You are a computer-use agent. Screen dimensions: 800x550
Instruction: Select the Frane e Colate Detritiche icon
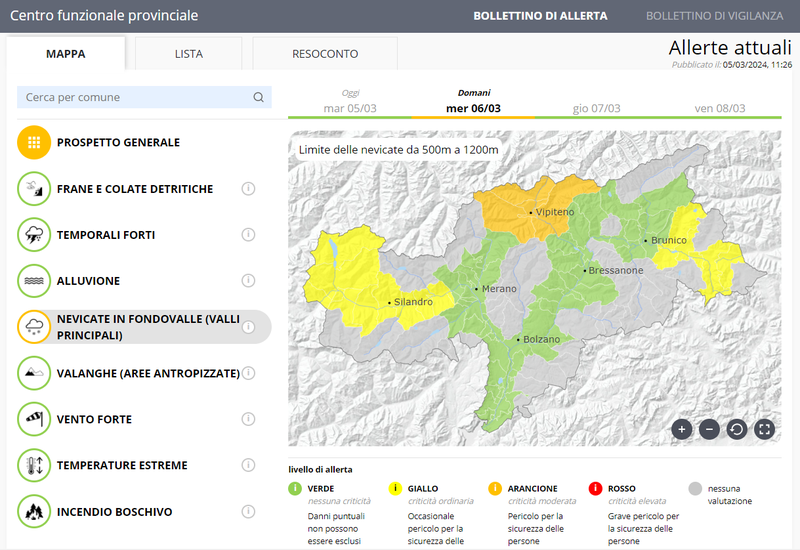pos(34,189)
